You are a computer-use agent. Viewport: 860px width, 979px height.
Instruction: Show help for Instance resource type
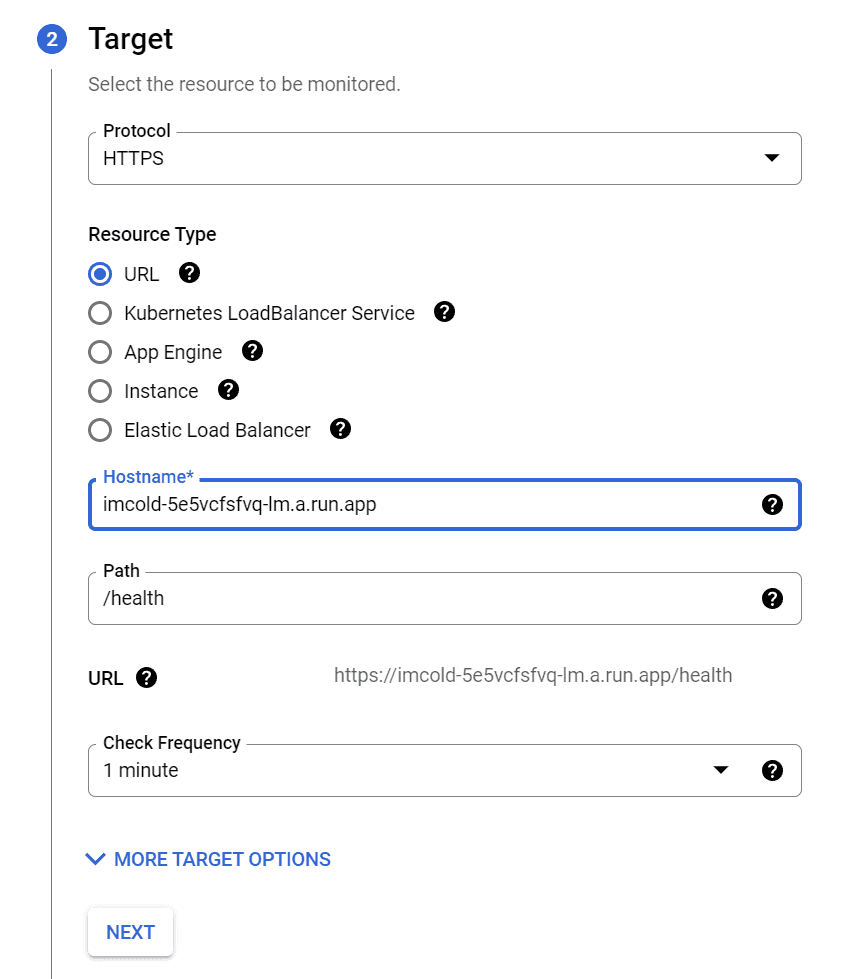pyautogui.click(x=229, y=390)
